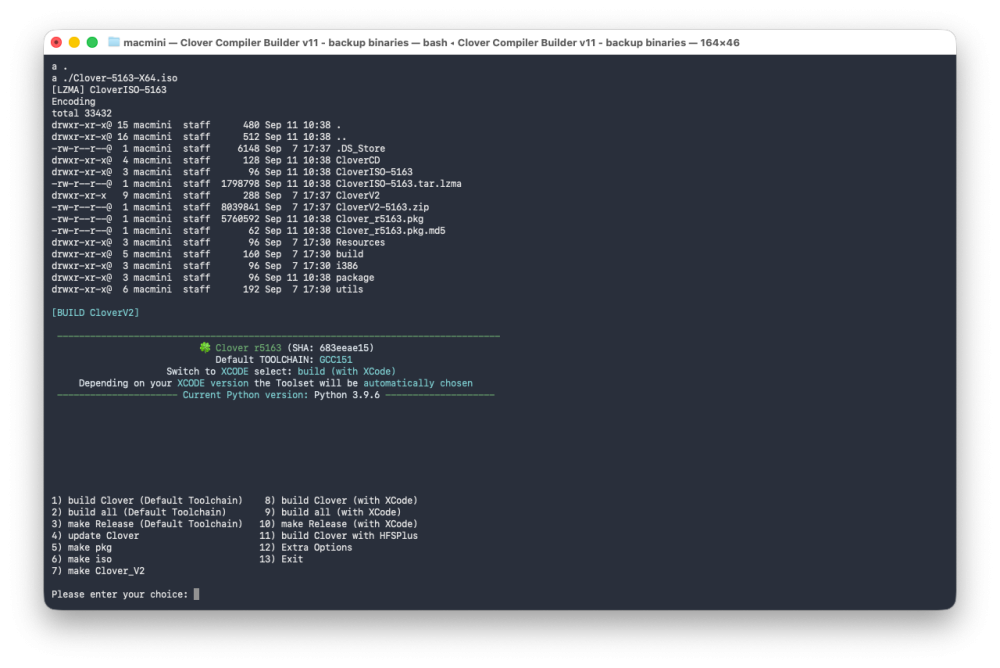Click menu option '13) Exit'
Viewport: 1000px width, 668px height.
(x=281, y=559)
